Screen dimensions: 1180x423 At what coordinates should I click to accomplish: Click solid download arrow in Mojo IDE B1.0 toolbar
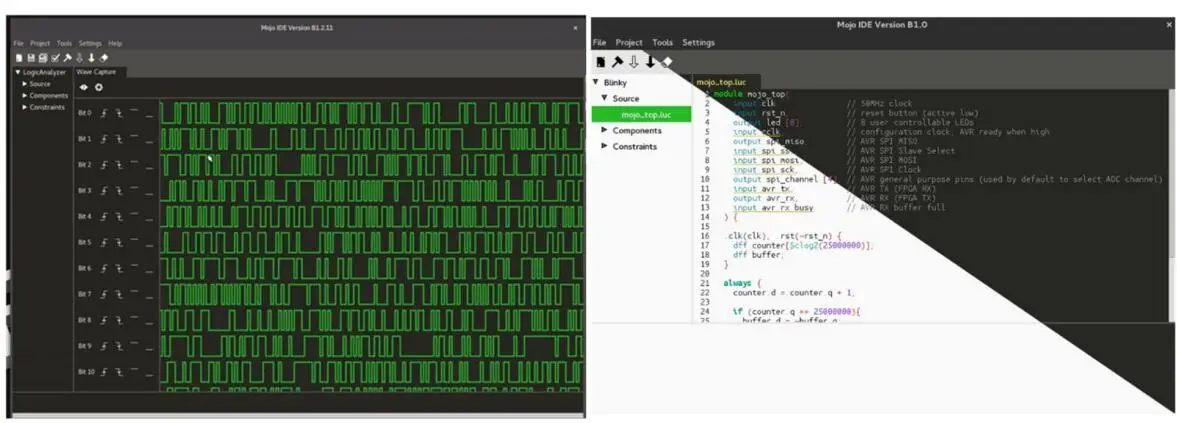tap(651, 62)
